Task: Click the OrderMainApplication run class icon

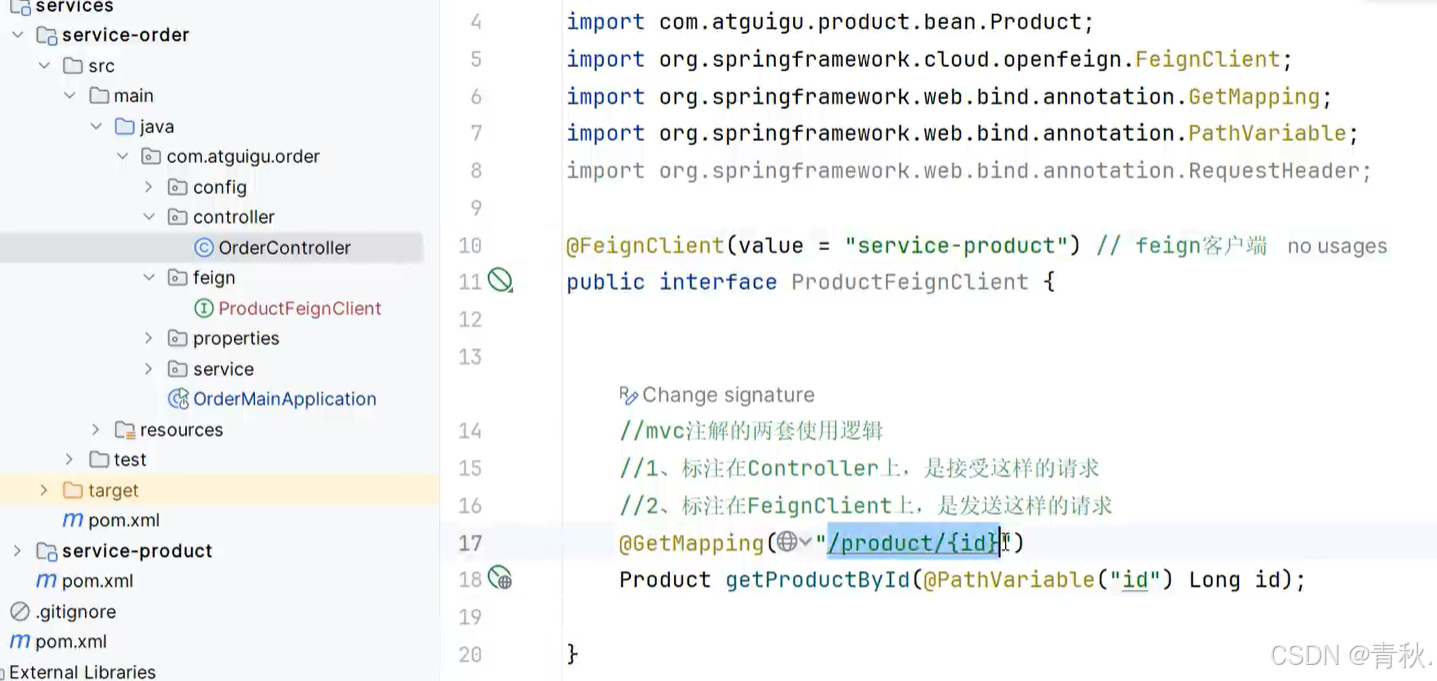Action: tap(179, 399)
